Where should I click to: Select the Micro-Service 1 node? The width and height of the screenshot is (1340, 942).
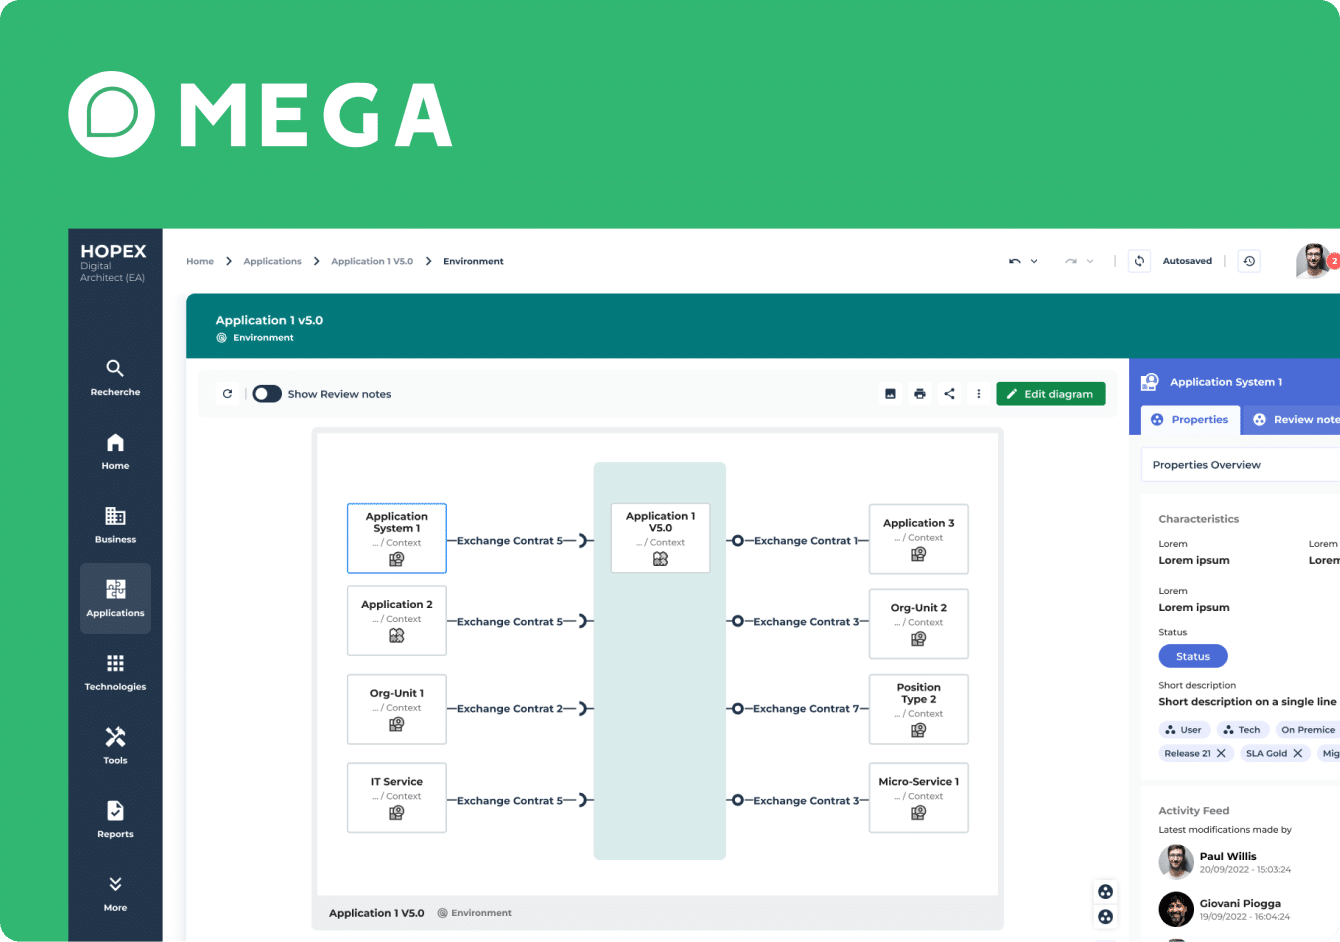pyautogui.click(x=919, y=798)
